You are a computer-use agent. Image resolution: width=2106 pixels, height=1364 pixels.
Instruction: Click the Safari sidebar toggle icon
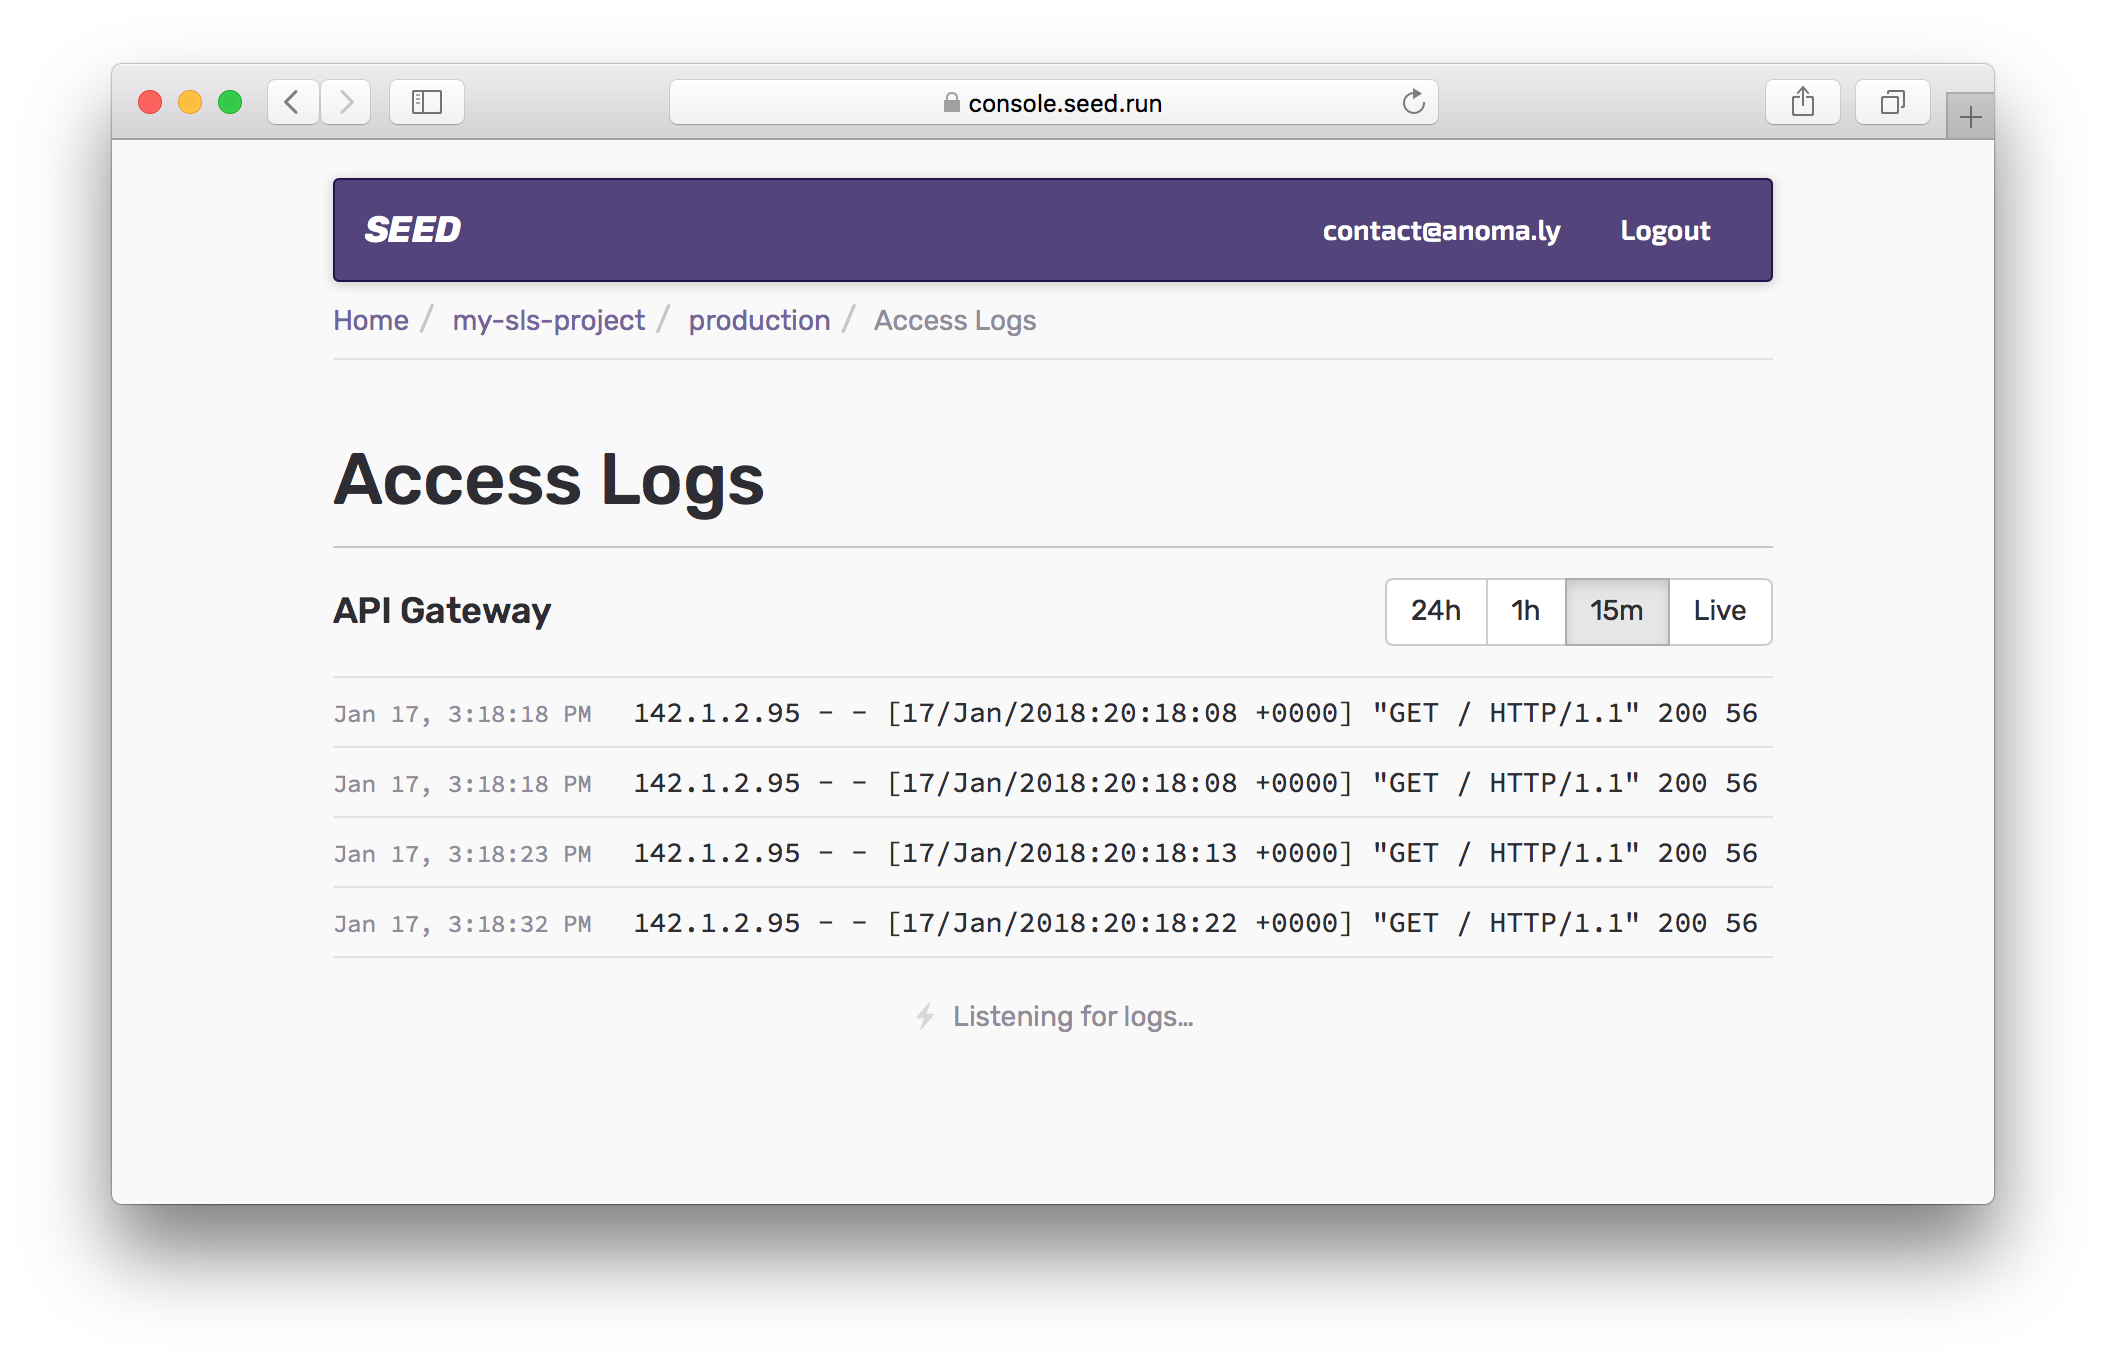coord(426,101)
